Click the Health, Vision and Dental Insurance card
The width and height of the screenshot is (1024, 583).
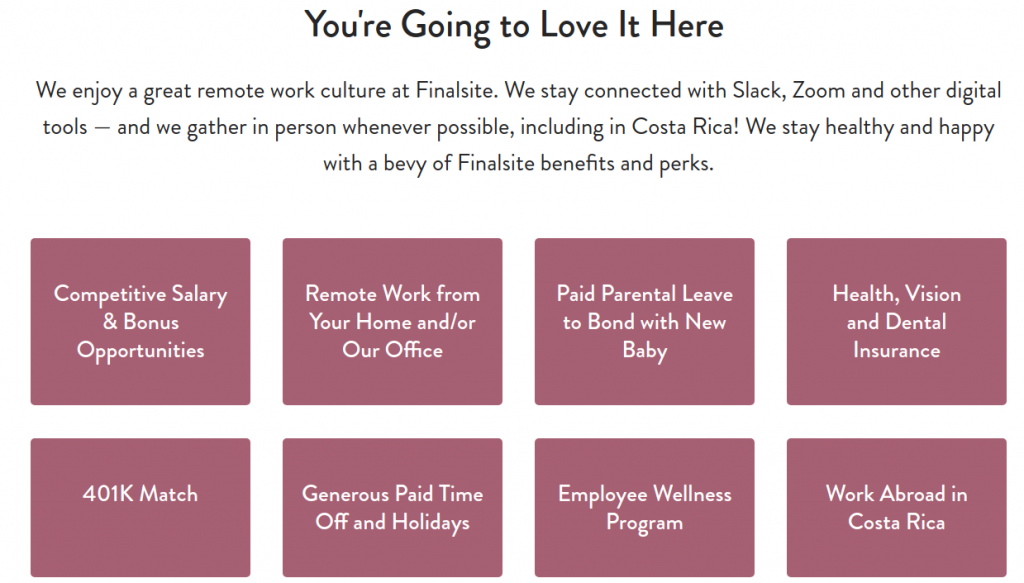click(897, 321)
